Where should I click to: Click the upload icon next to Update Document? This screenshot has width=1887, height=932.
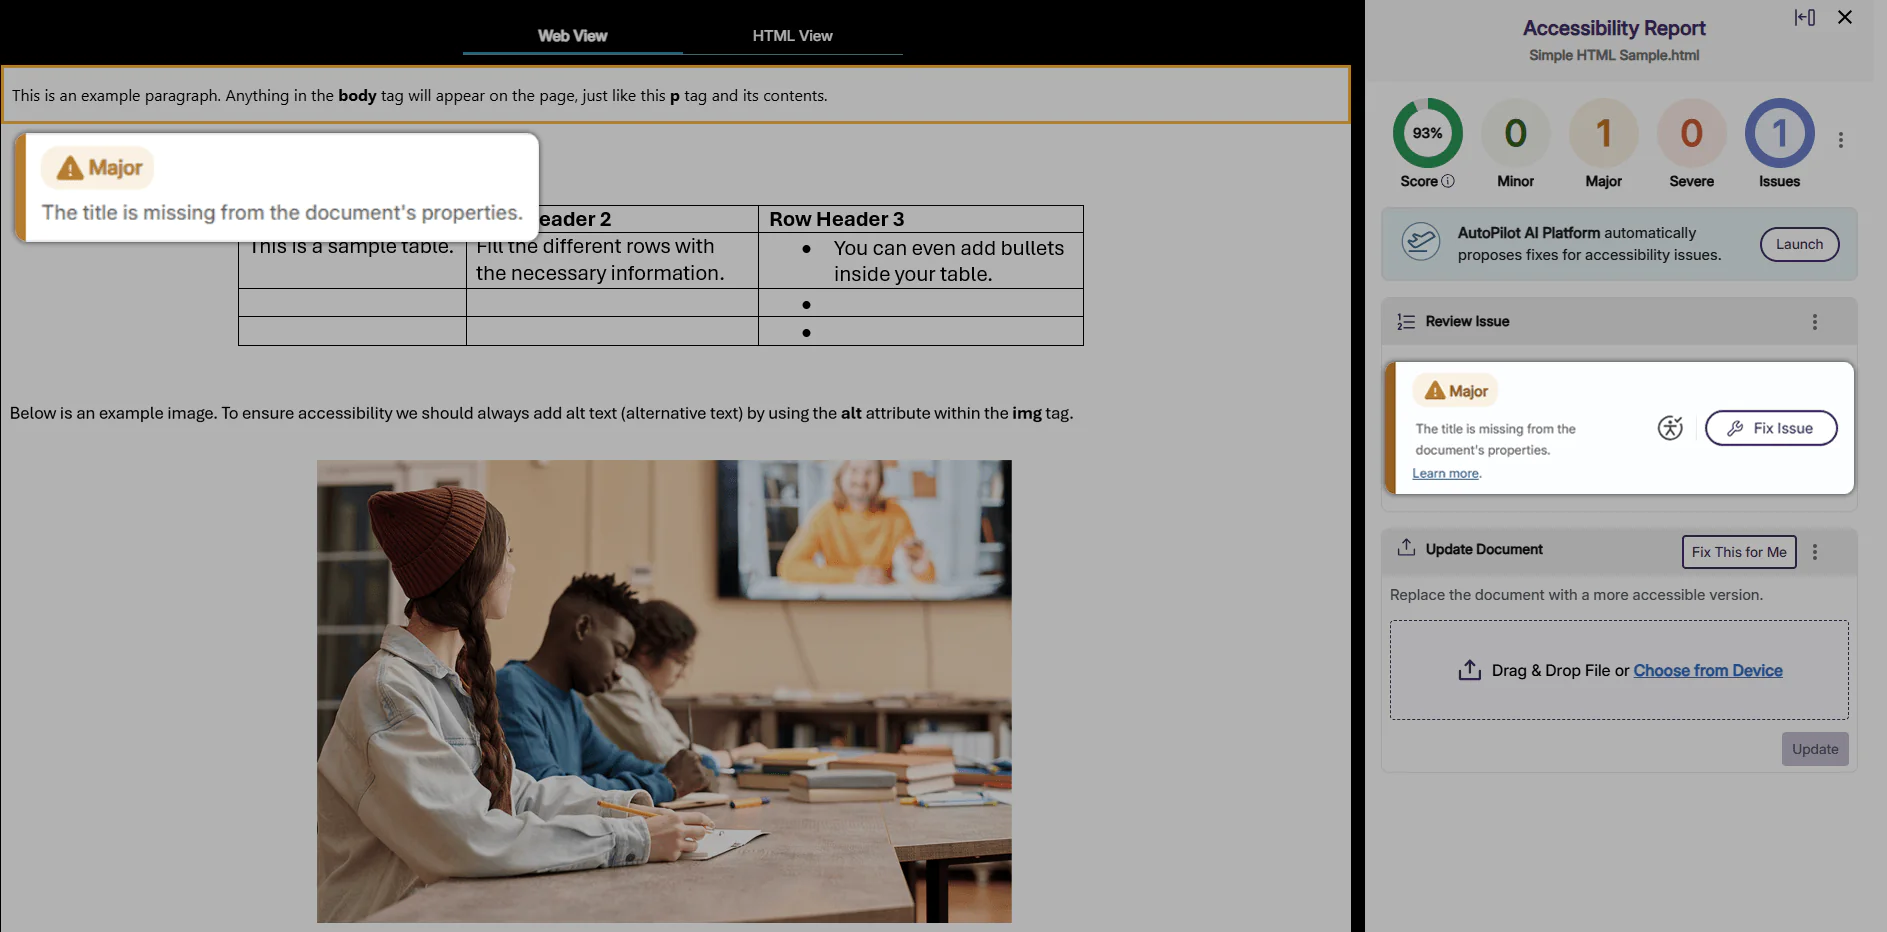coord(1406,548)
